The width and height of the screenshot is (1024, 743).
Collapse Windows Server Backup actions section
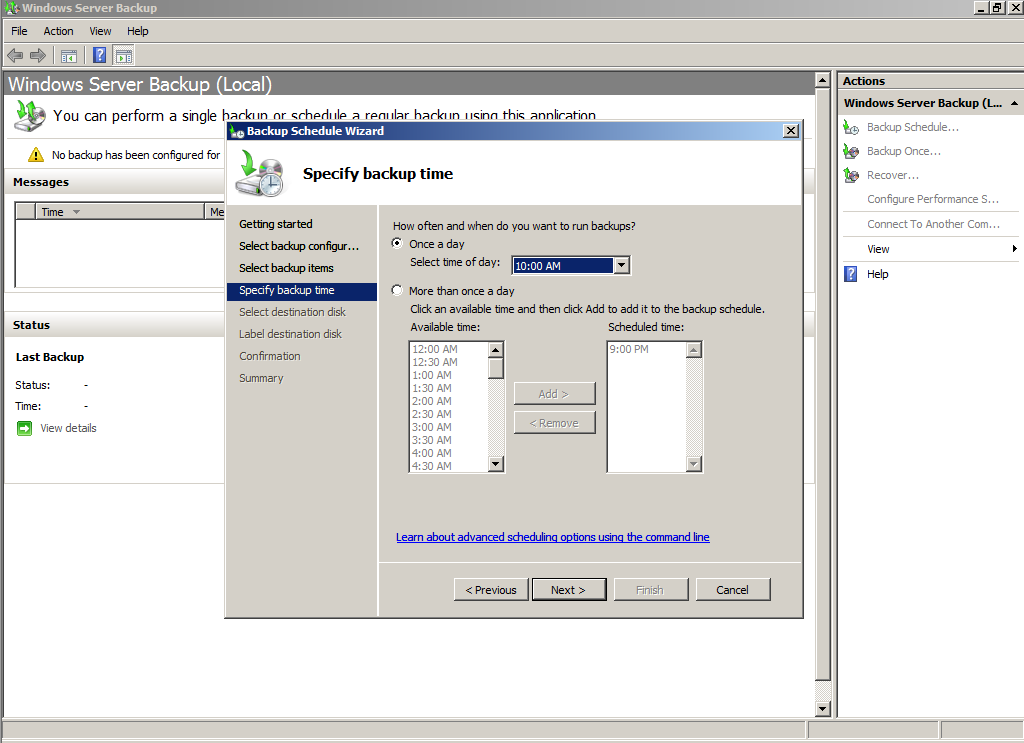pos(1014,103)
